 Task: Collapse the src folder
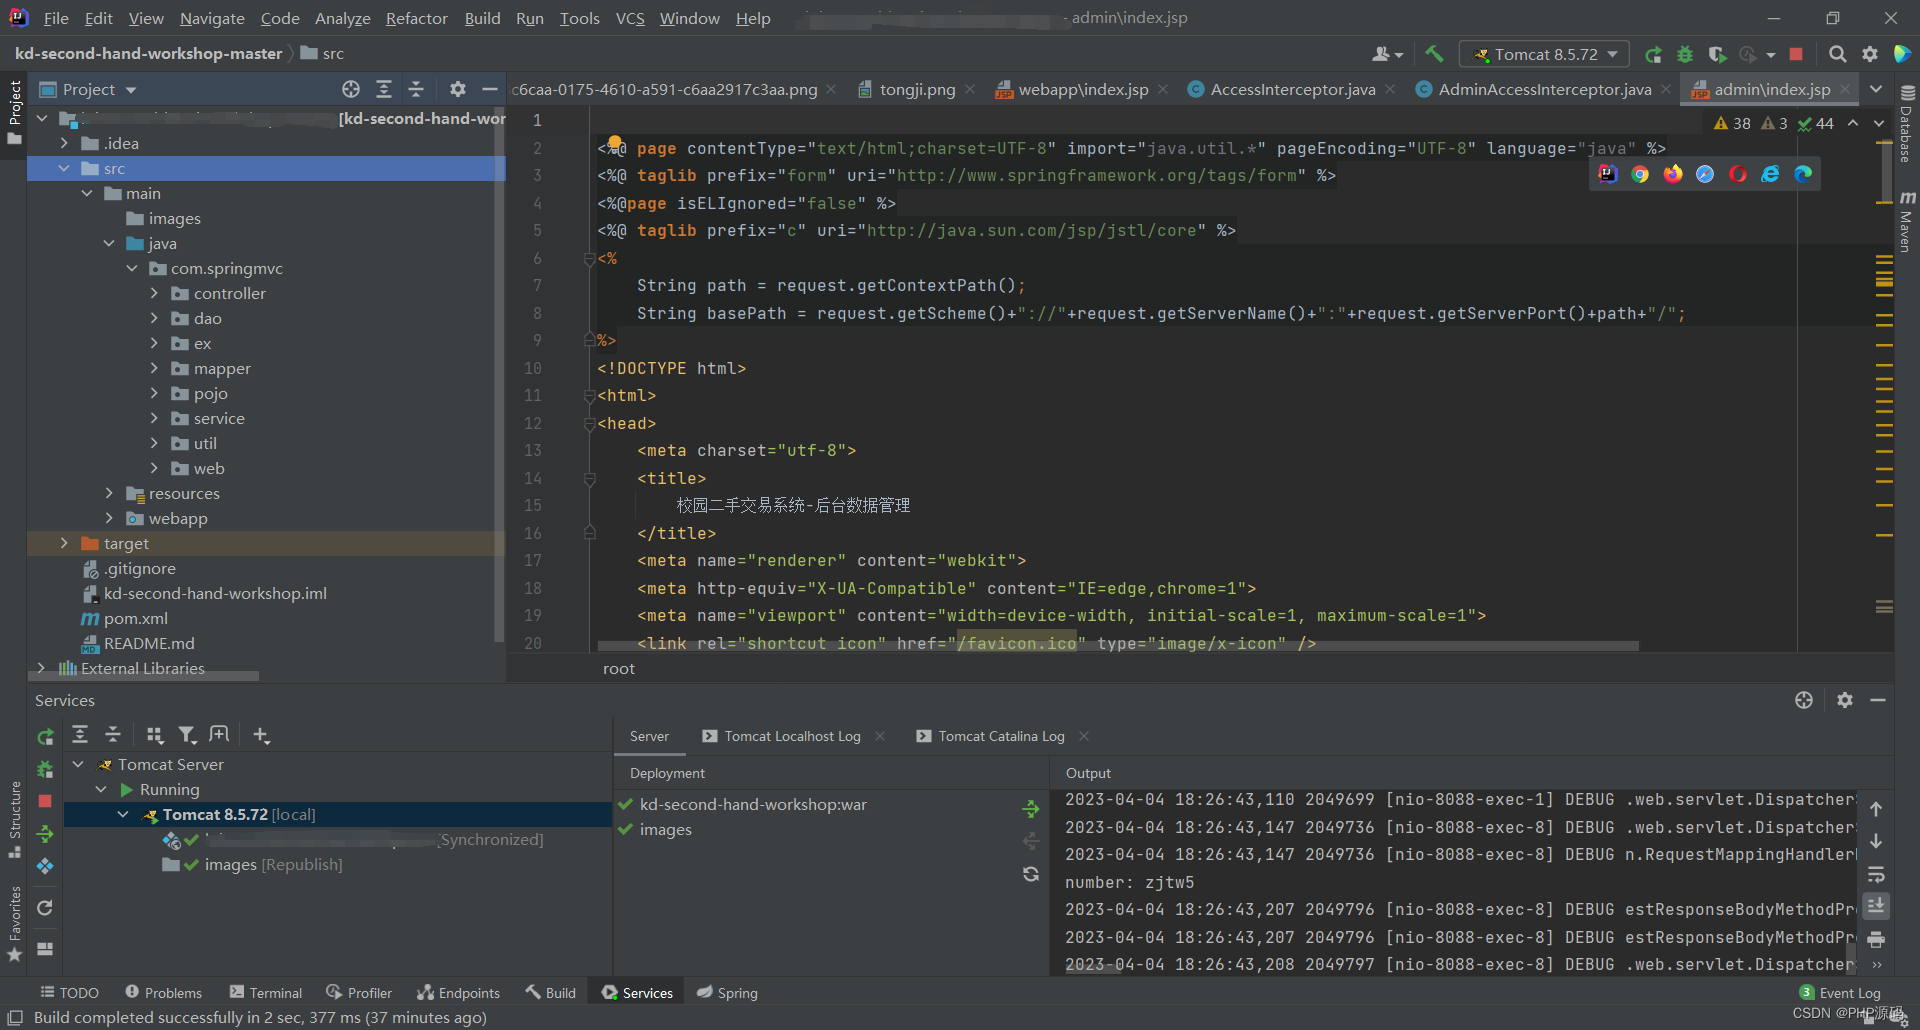point(64,168)
